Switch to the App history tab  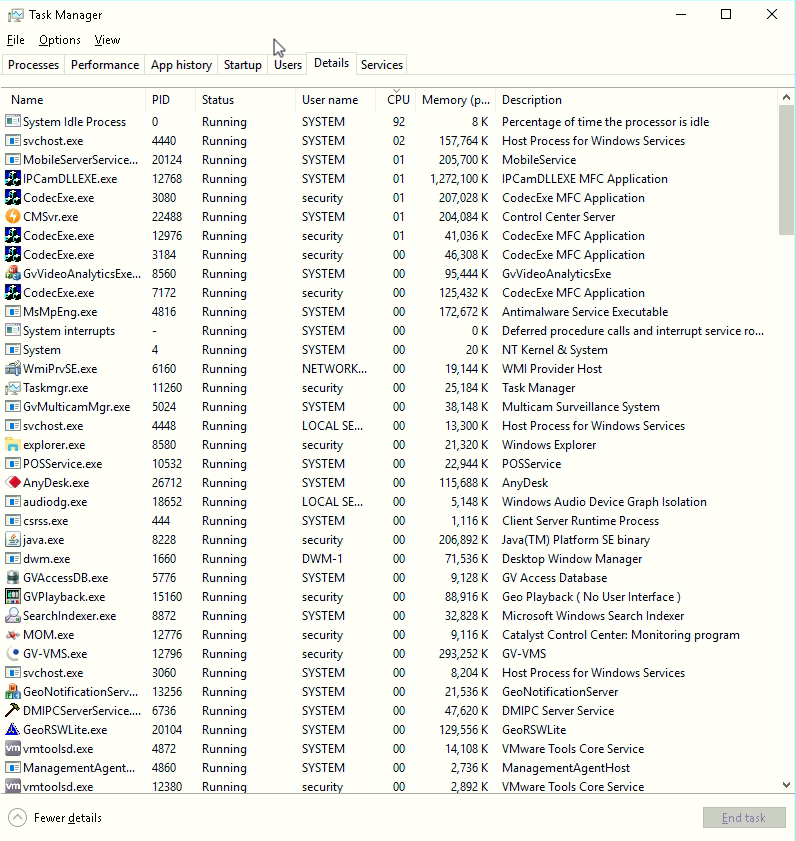click(x=181, y=65)
